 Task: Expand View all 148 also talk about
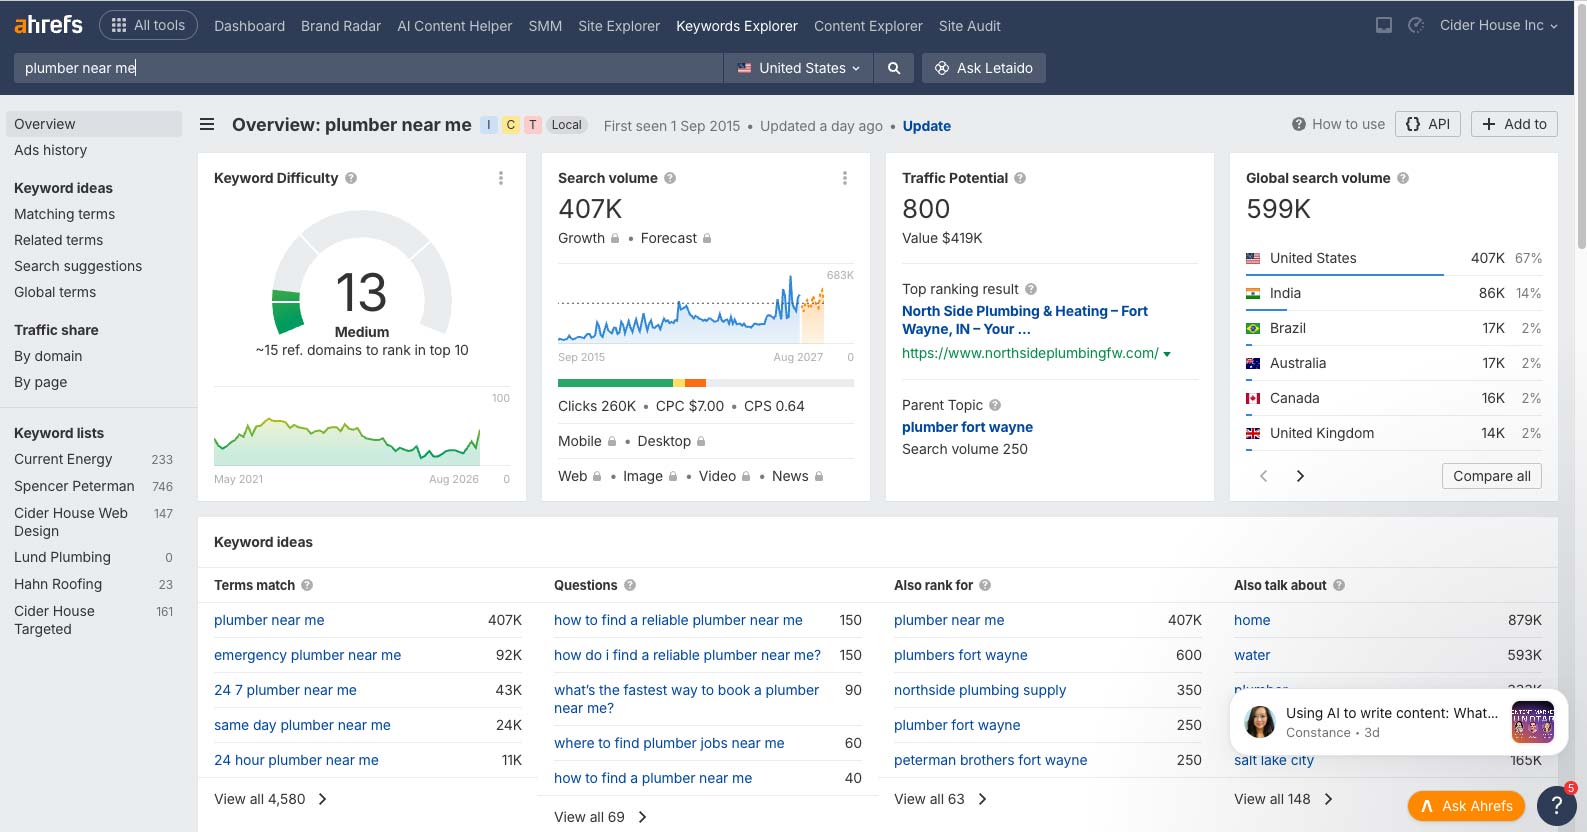click(1283, 799)
